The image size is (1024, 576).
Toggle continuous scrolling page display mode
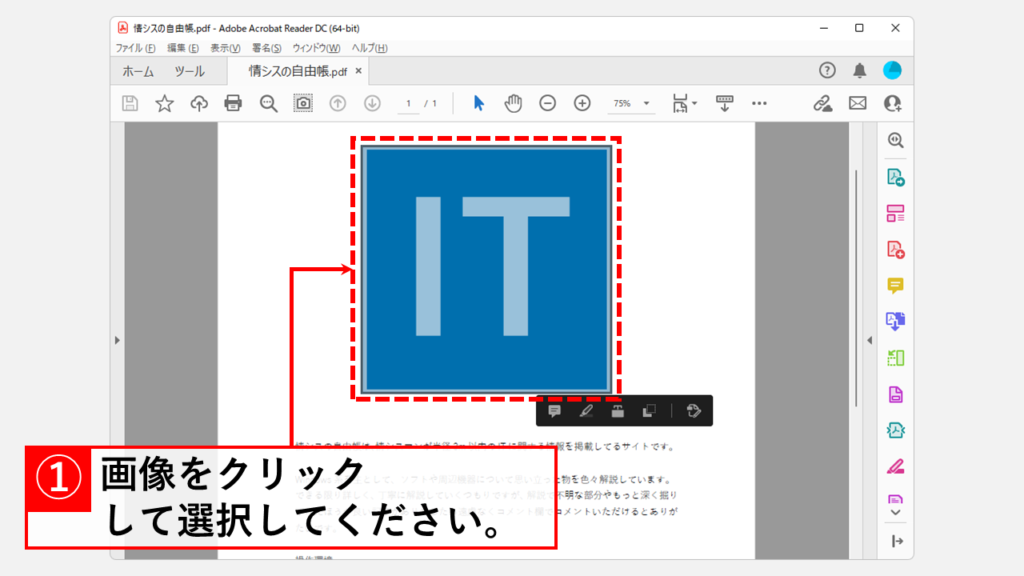click(724, 103)
